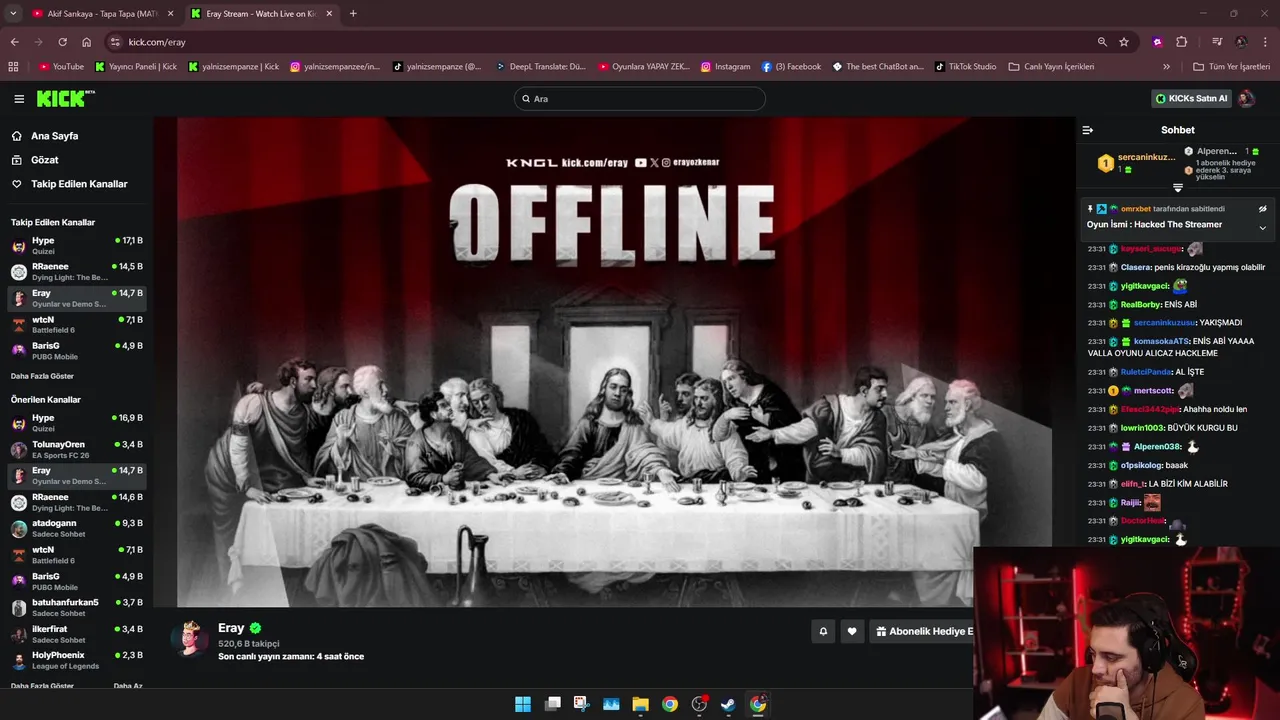The width and height of the screenshot is (1280, 720).
Task: Click the browser home icon
Action: point(86,42)
